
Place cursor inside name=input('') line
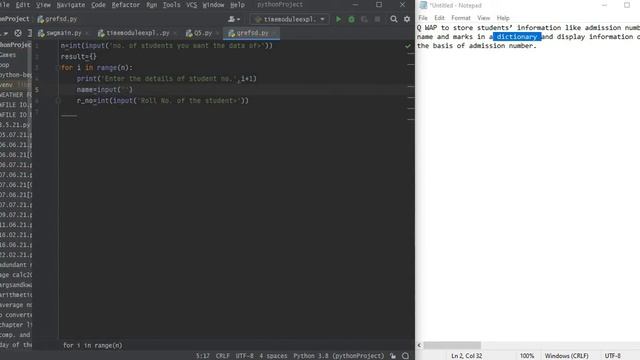click(x=104, y=89)
